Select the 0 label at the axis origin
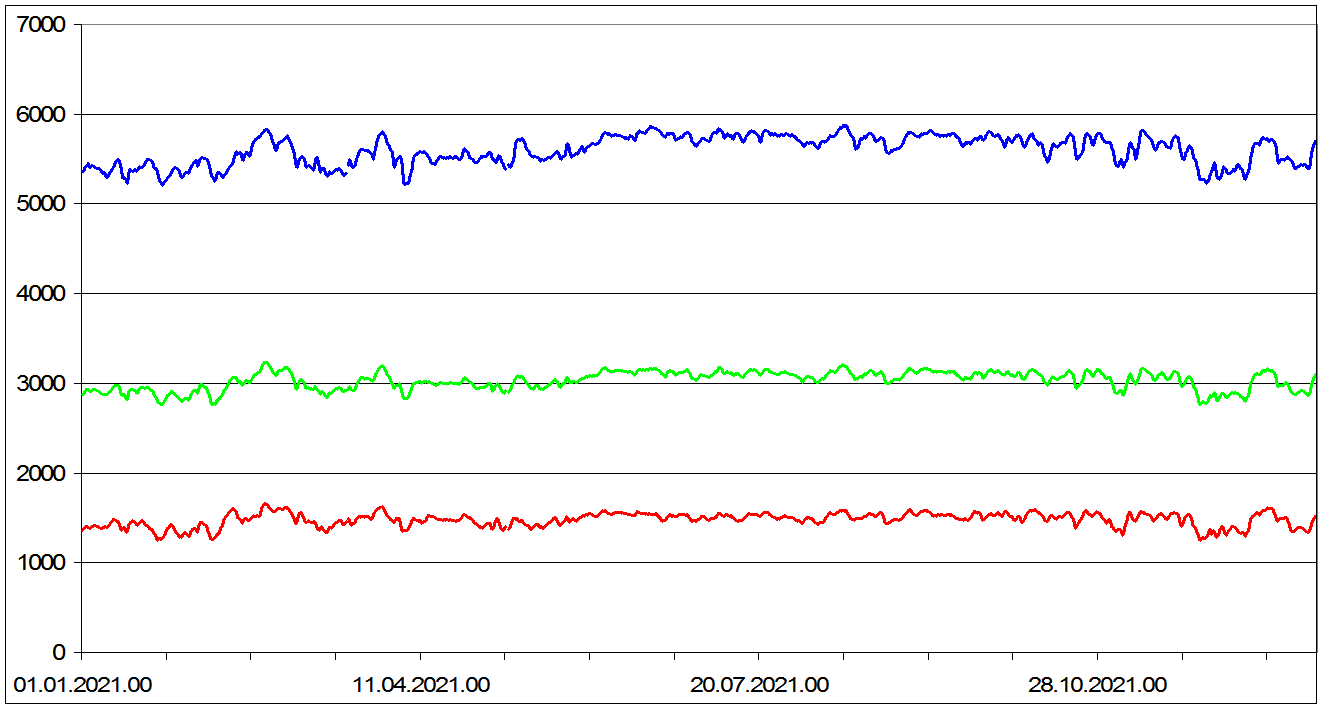This screenshot has width=1322, height=708. pyautogui.click(x=59, y=653)
